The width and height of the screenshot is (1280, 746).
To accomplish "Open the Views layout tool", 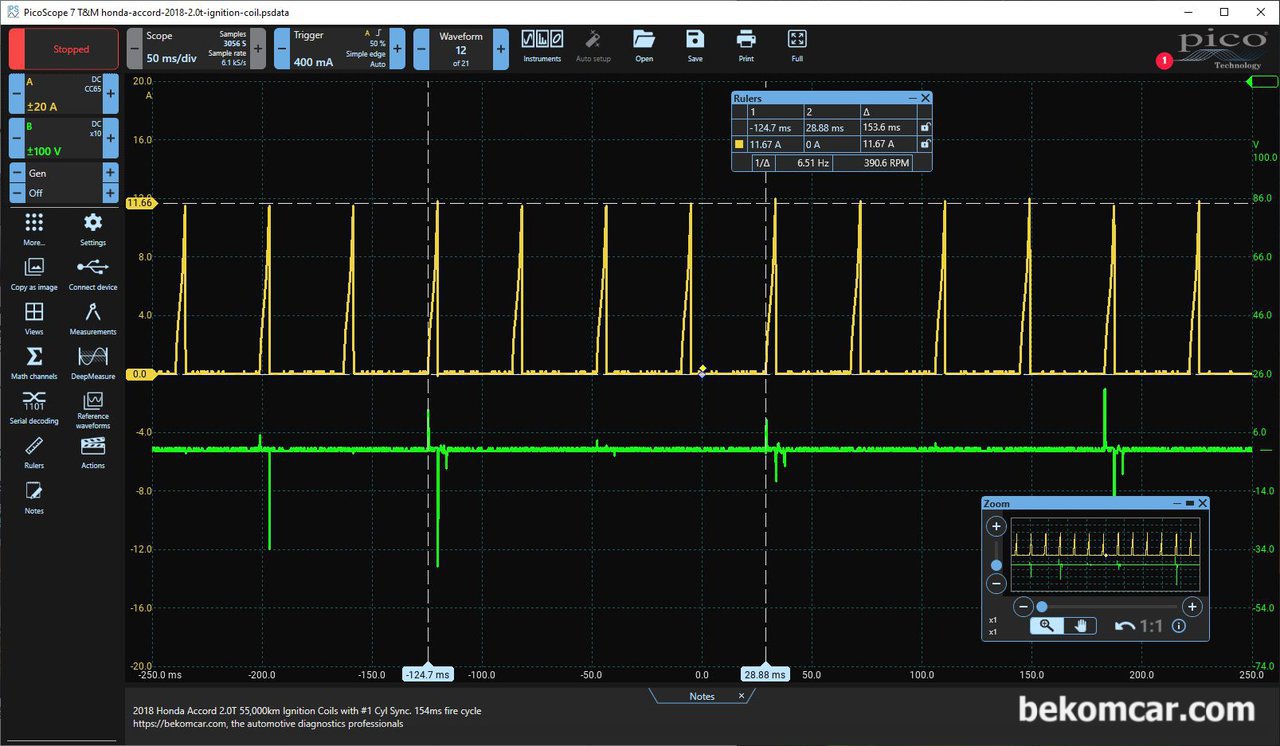I will (34, 318).
